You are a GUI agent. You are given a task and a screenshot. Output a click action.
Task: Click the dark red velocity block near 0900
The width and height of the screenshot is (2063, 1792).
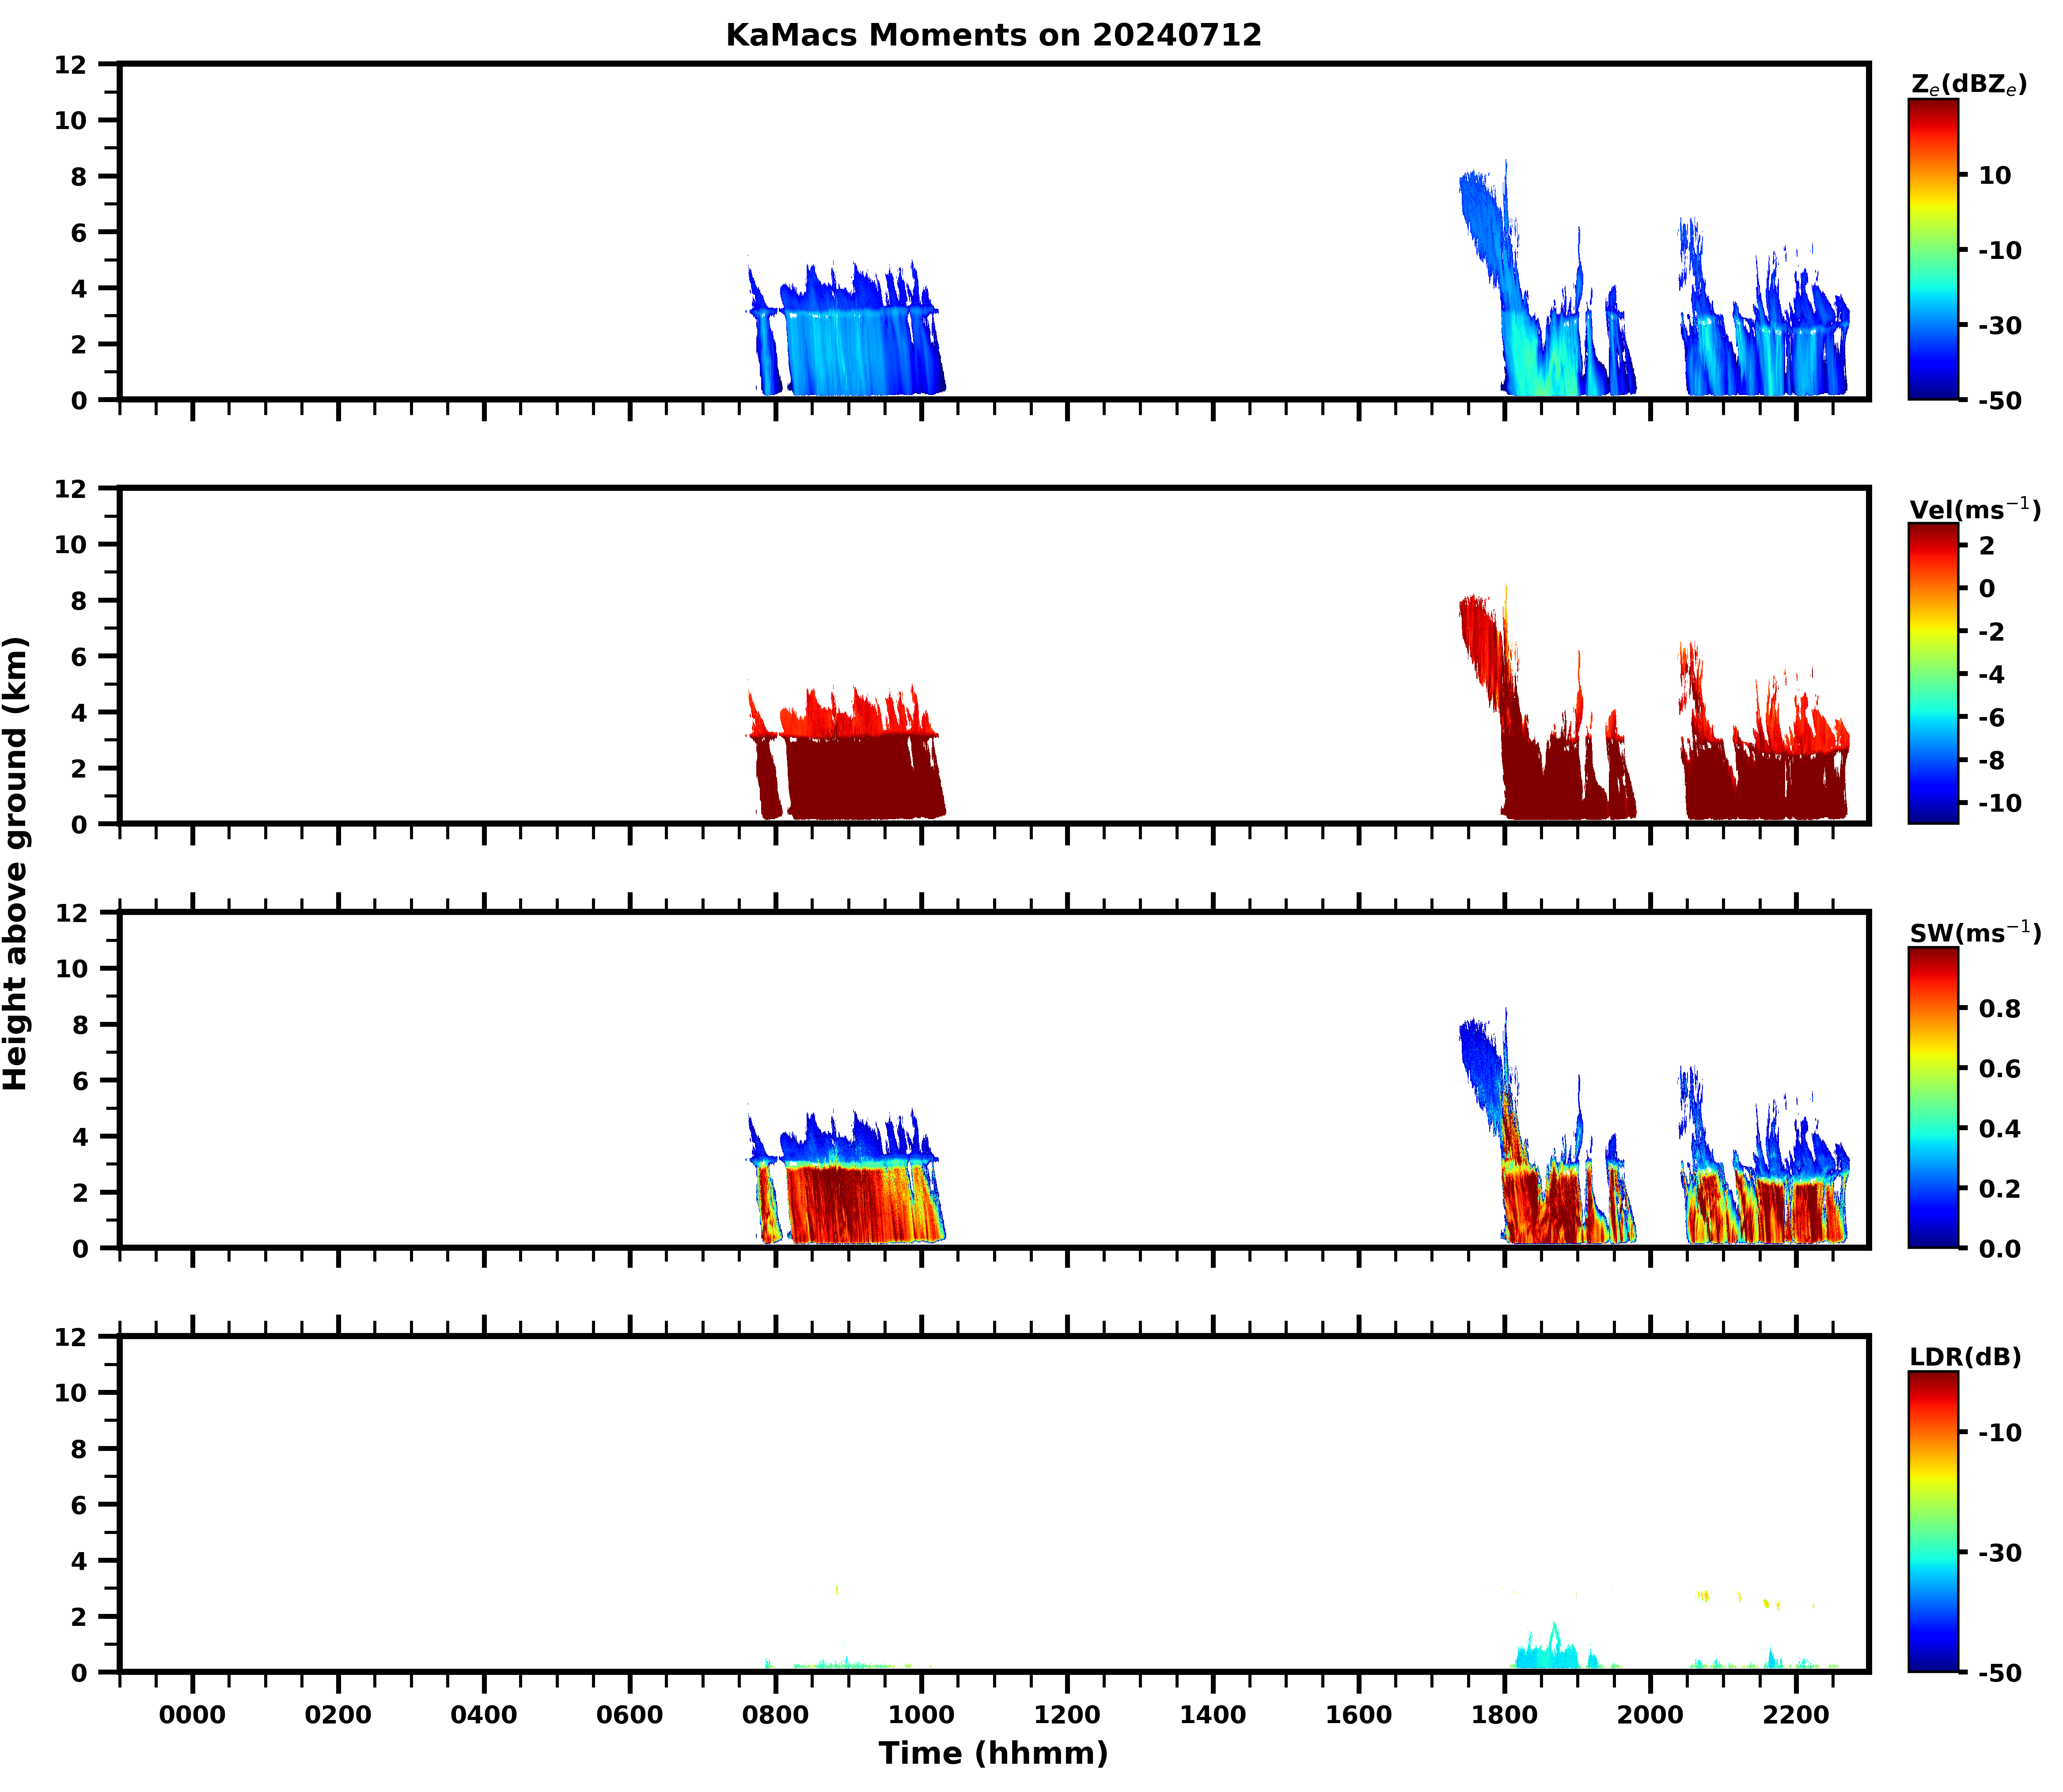850,780
